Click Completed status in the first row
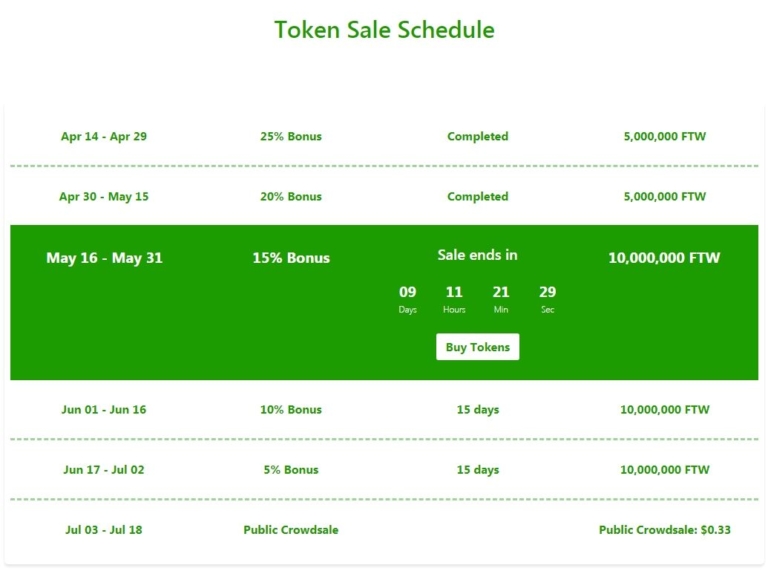 click(478, 136)
